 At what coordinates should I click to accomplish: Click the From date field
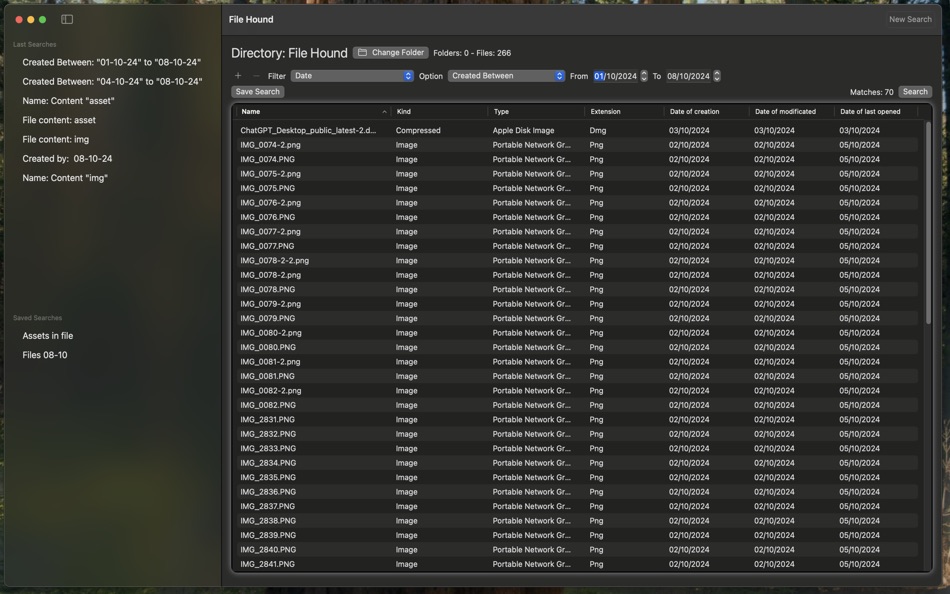[x=615, y=76]
